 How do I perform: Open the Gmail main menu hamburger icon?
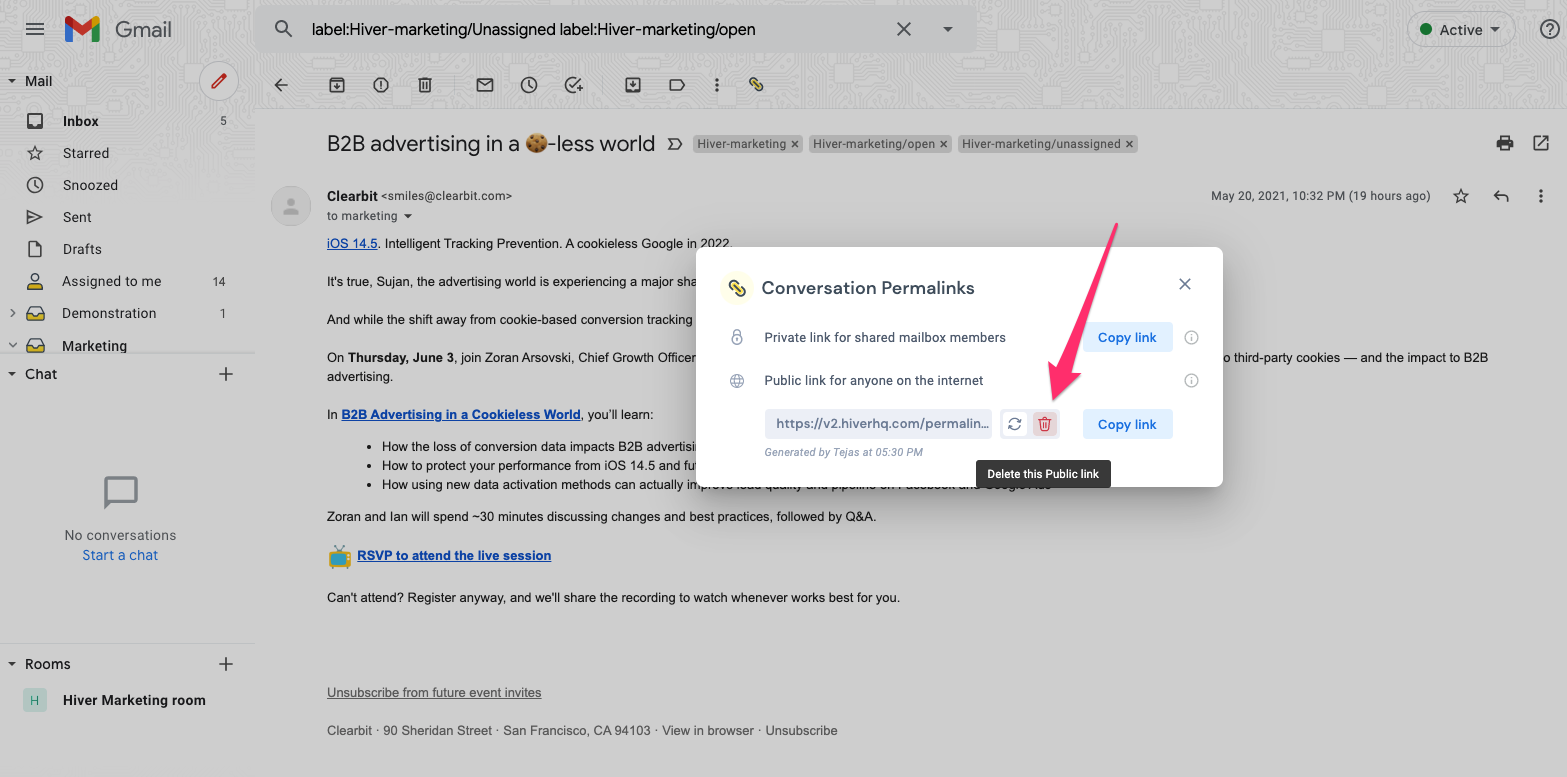(x=35, y=29)
